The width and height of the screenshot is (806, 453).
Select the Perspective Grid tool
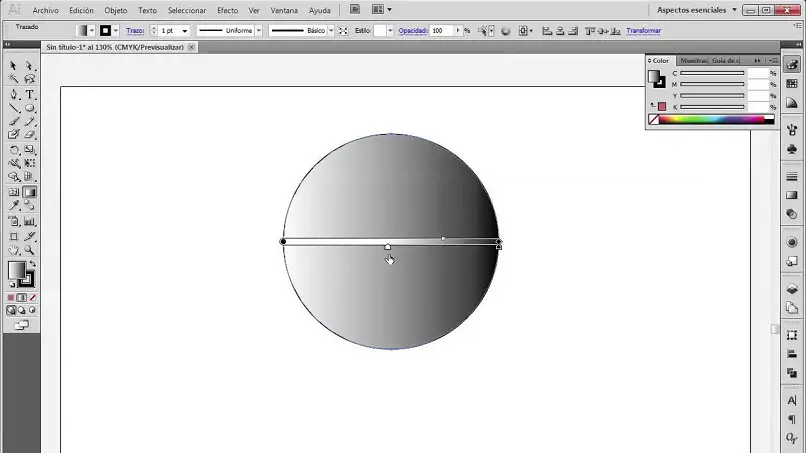[x=29, y=177]
